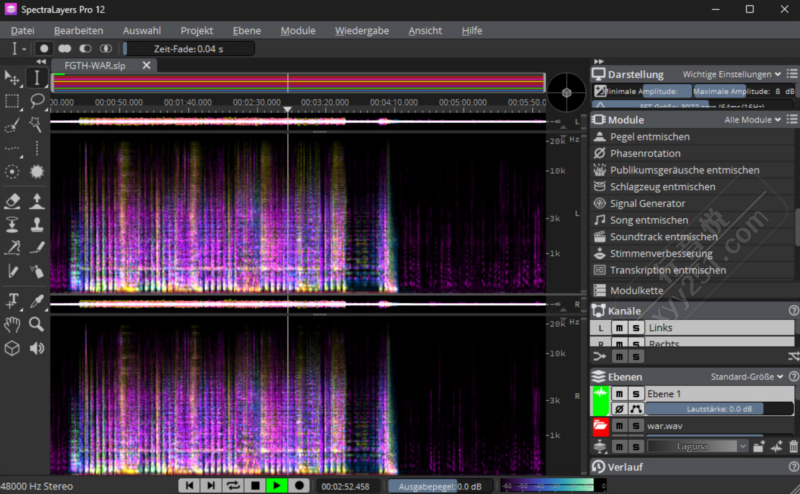Solo the Ebene 1 layer
This screenshot has height=494, width=800.
click(636, 393)
